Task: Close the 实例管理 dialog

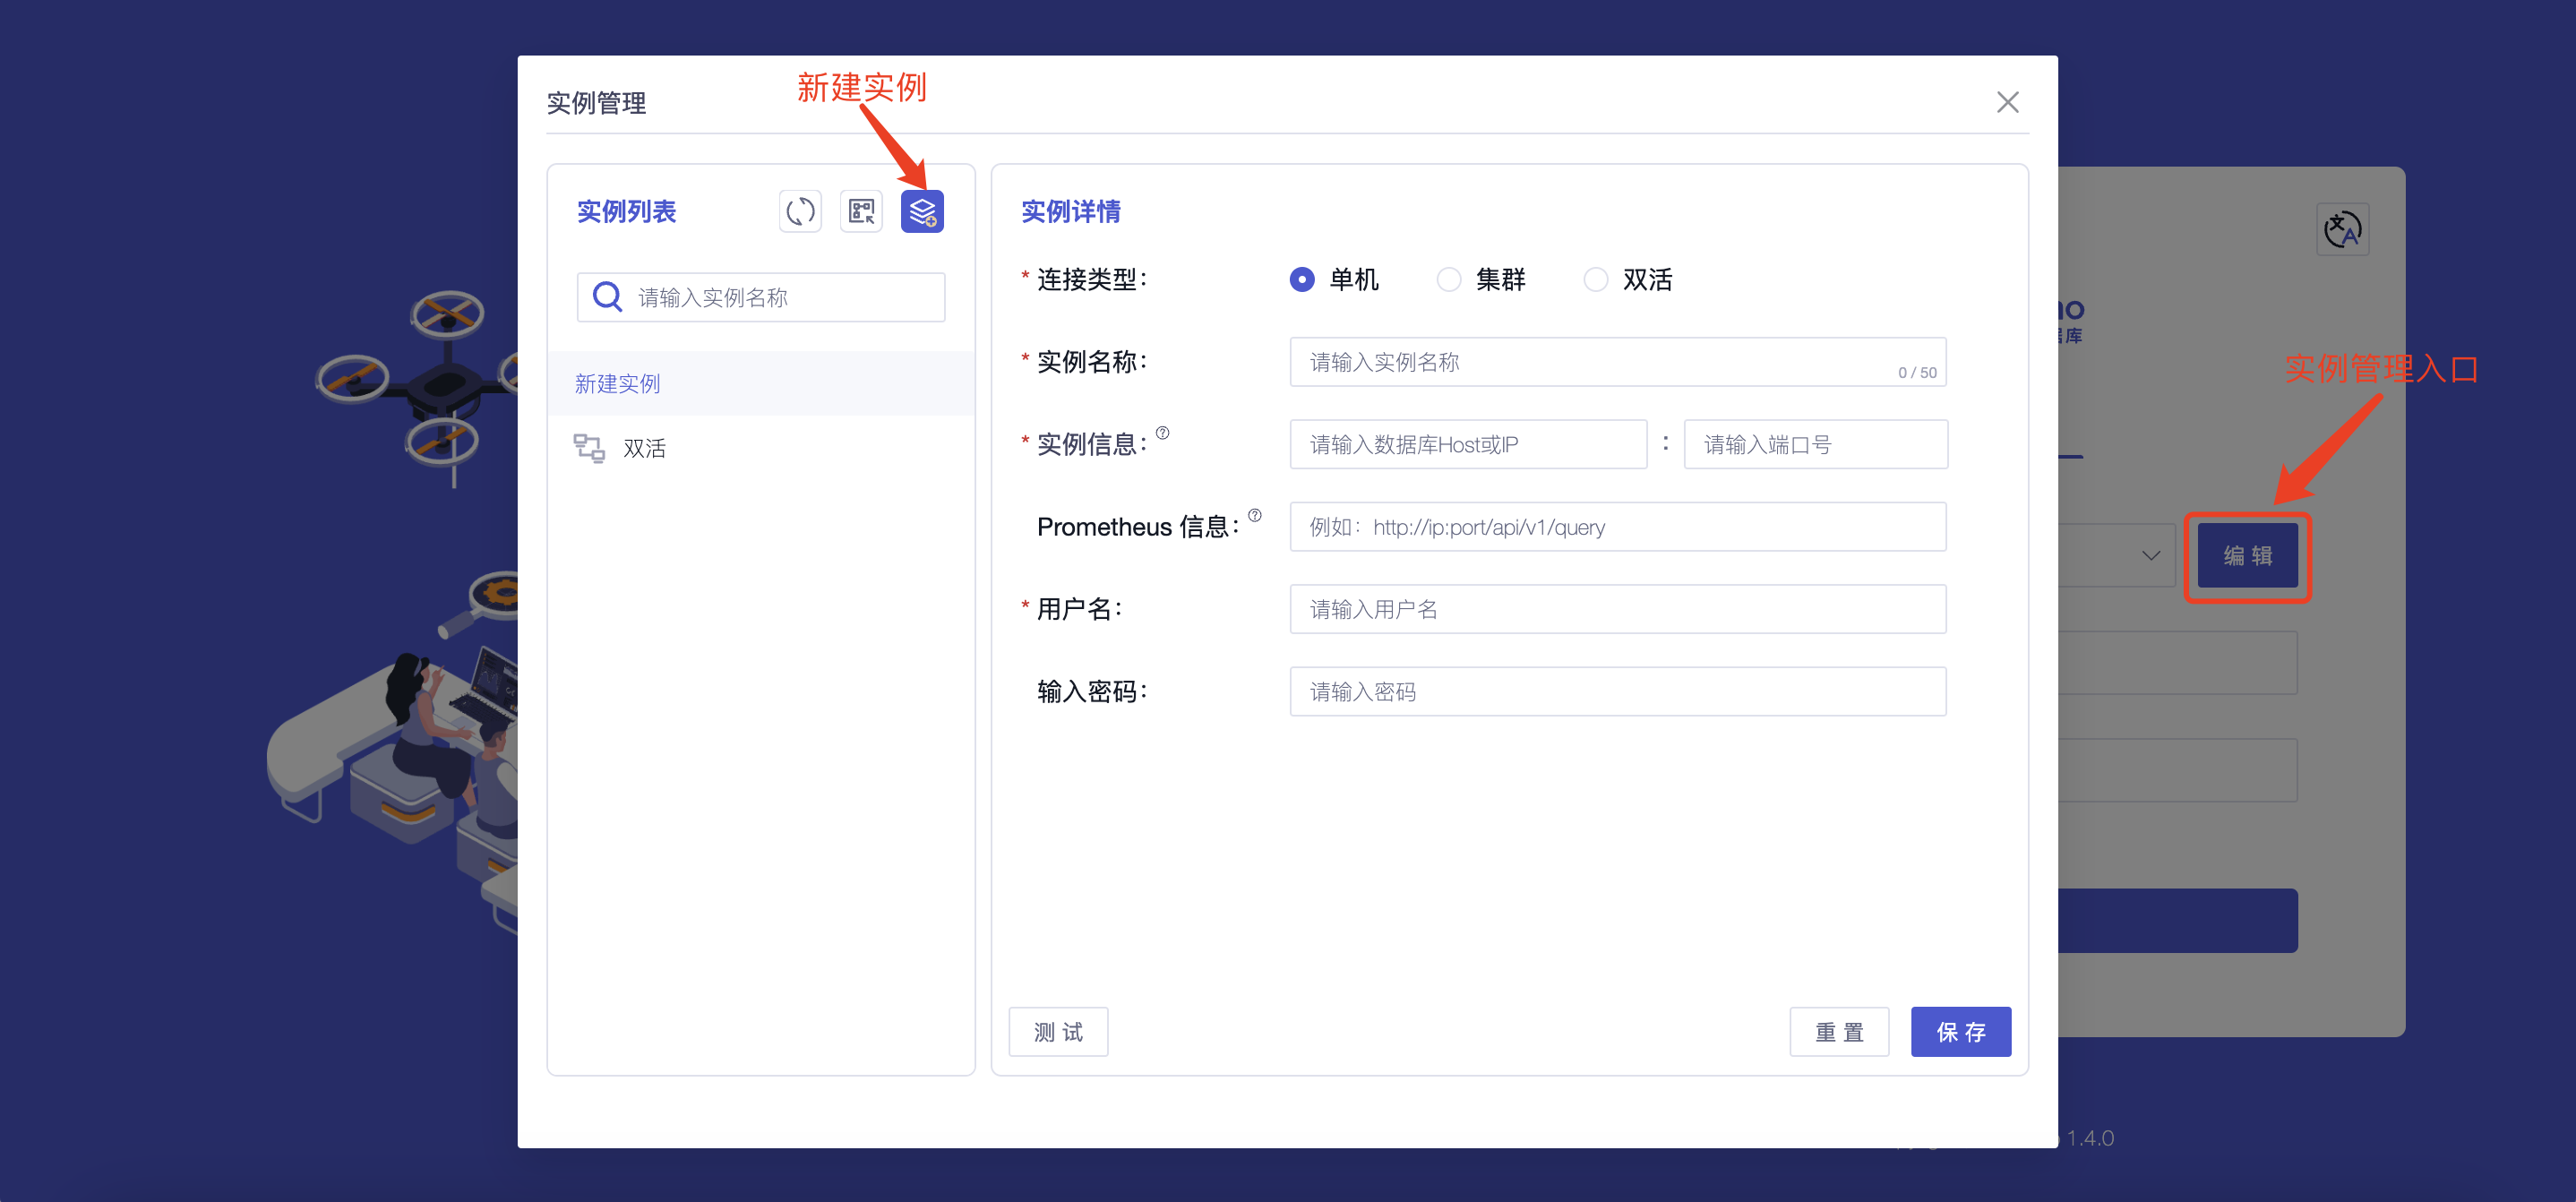Action: [2007, 102]
